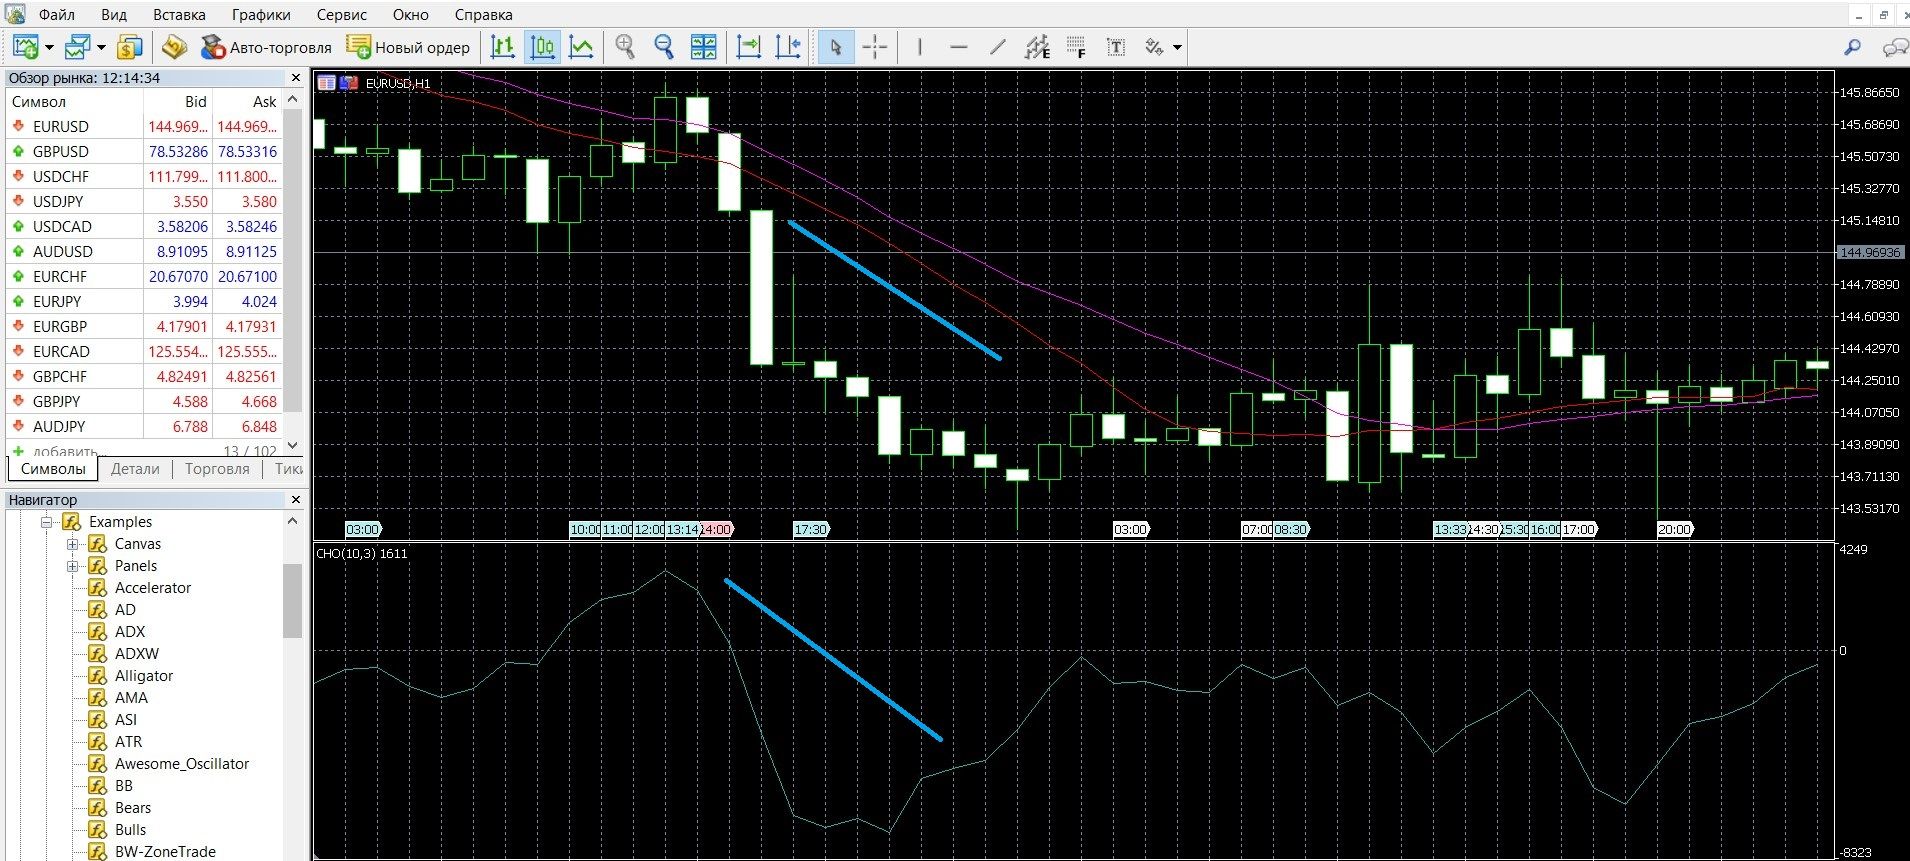Click the New Chart toolbar icon
Image resolution: width=1910 pixels, height=861 pixels.
tap(25, 47)
